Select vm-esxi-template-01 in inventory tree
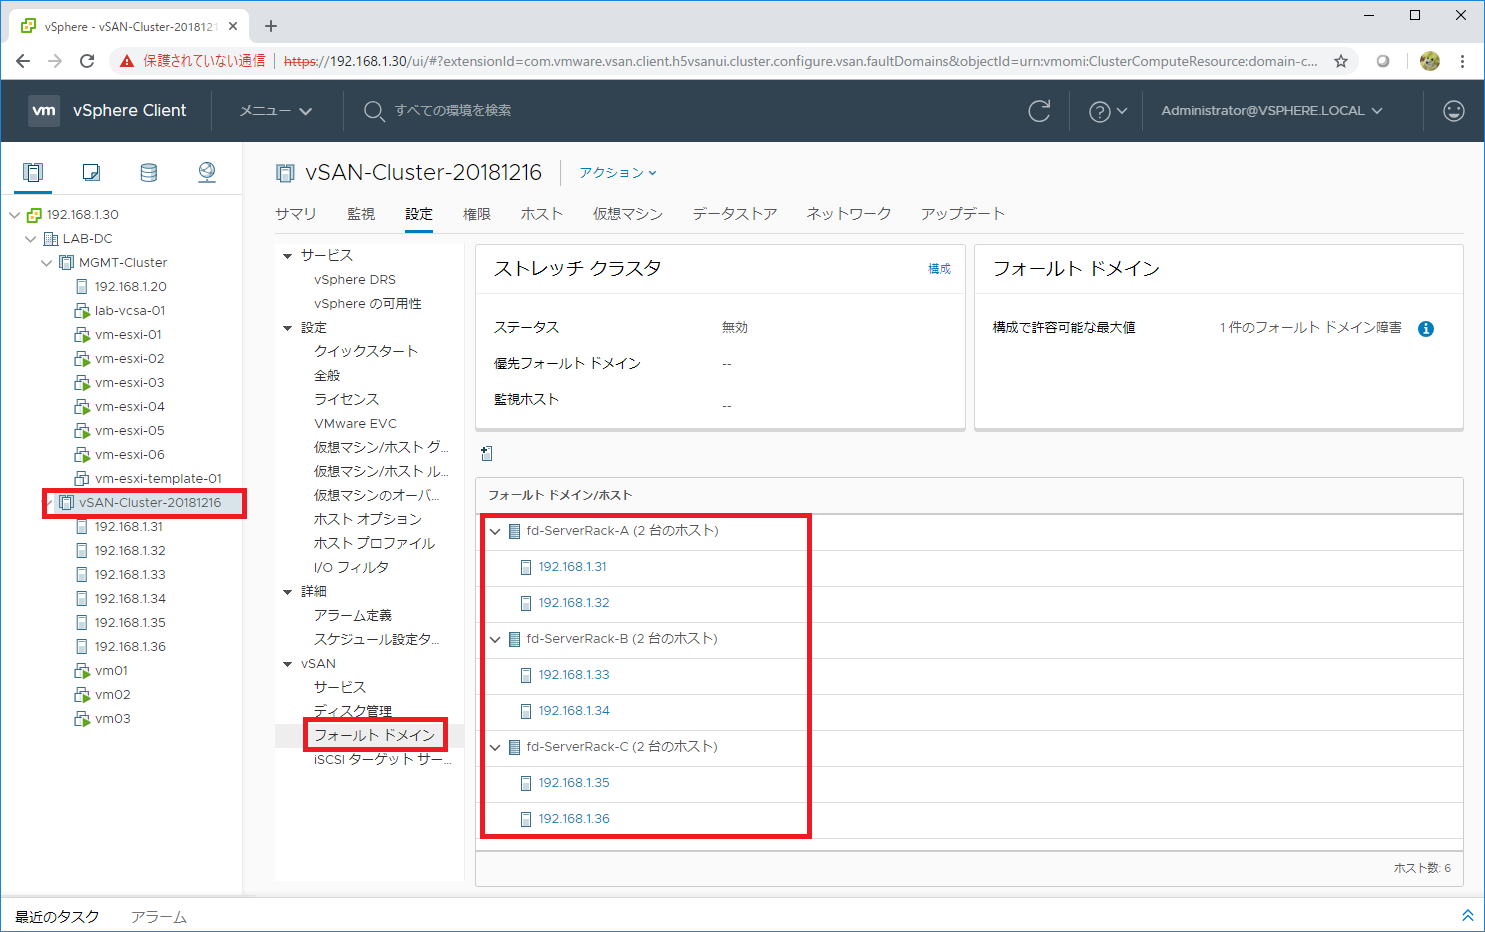This screenshot has height=932, width=1485. (x=159, y=479)
